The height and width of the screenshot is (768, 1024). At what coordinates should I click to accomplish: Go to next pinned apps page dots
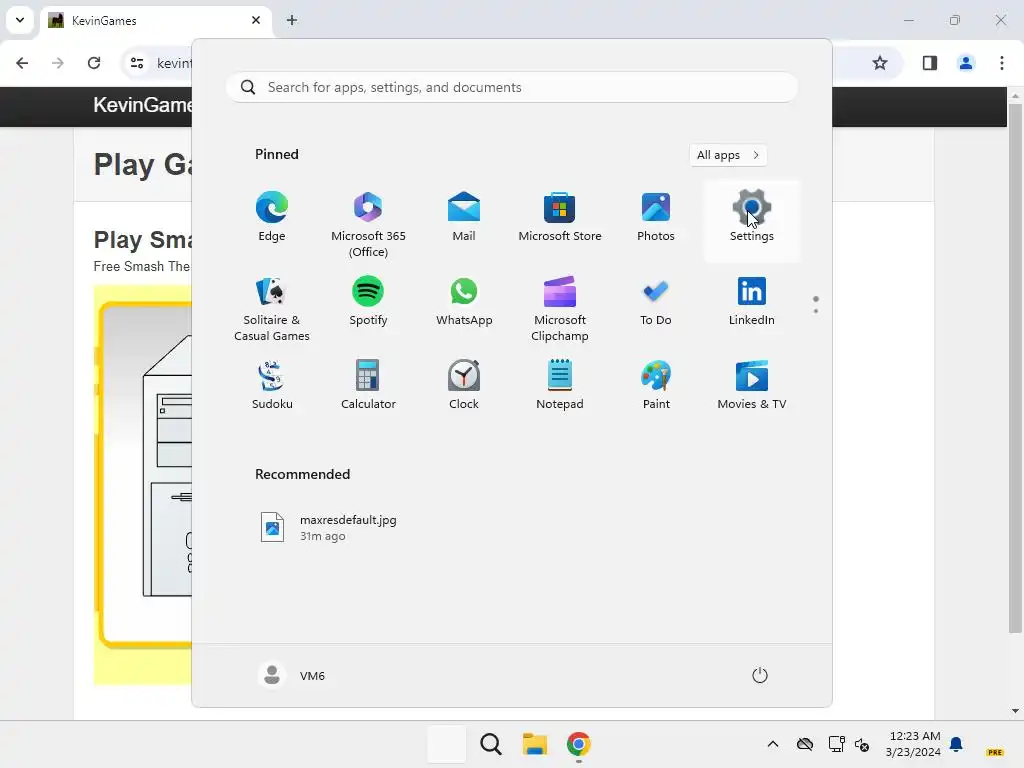click(816, 305)
